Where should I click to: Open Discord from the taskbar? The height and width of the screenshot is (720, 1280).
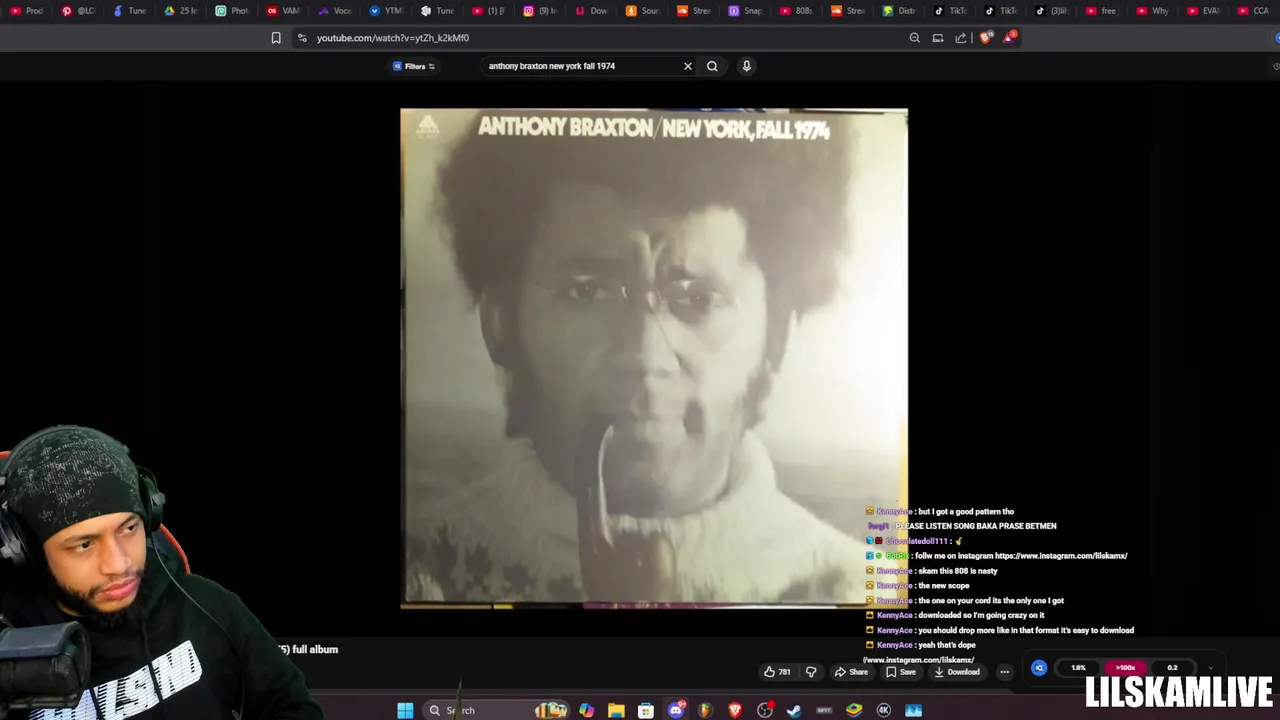point(676,710)
